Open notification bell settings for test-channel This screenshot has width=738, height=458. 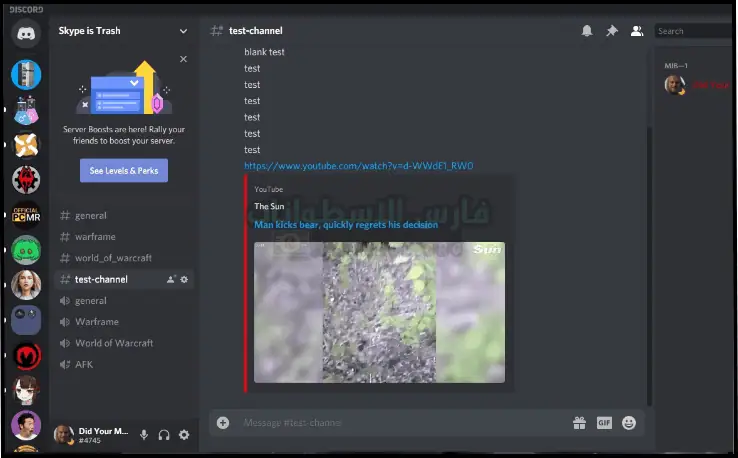pyautogui.click(x=587, y=31)
